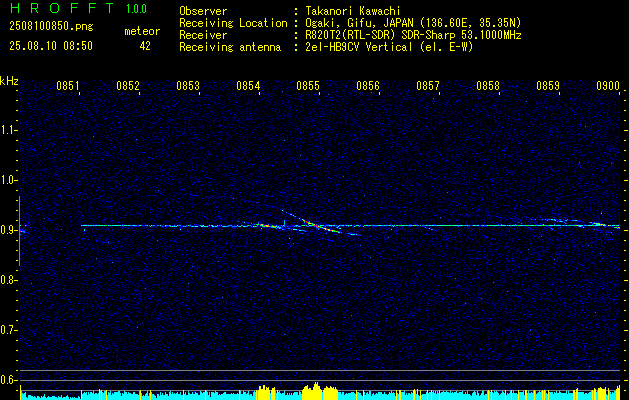Click the Receiving Location Ogaki, Gifu text
Viewport: 629px width, 400px height.
413,23
